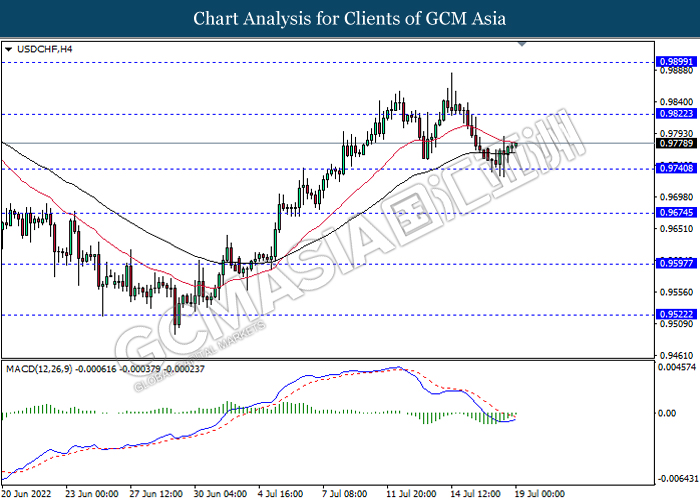Click the 0.98400 axis price value
This screenshot has height=500, width=700.
click(x=676, y=102)
